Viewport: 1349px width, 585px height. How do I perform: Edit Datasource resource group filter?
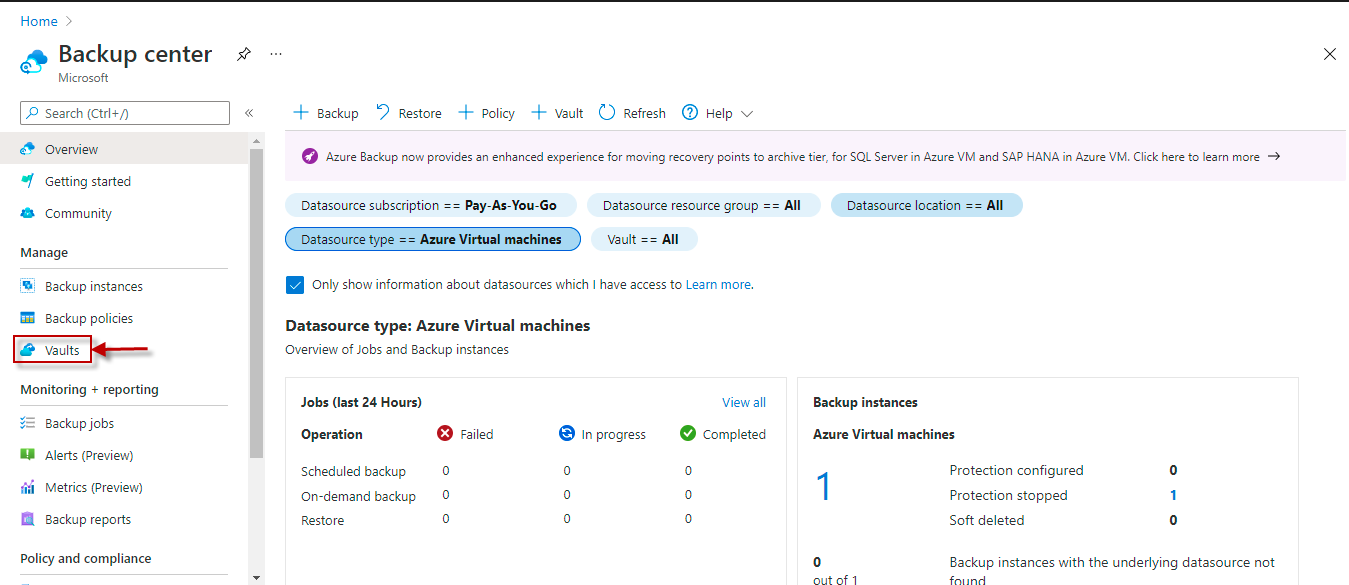704,205
